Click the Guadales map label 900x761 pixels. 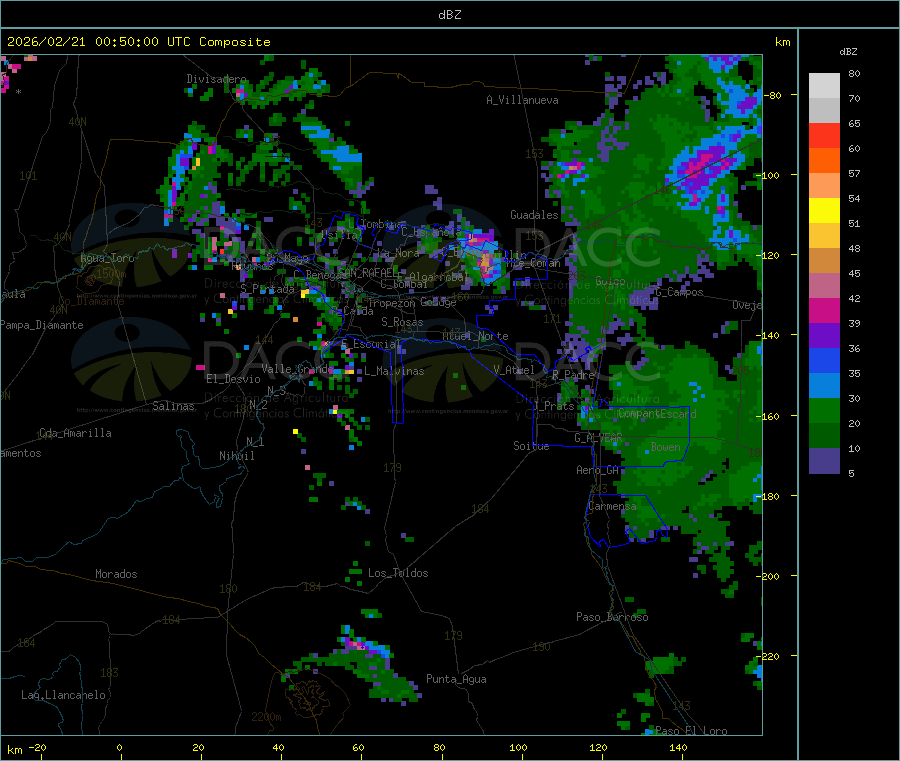(x=534, y=215)
